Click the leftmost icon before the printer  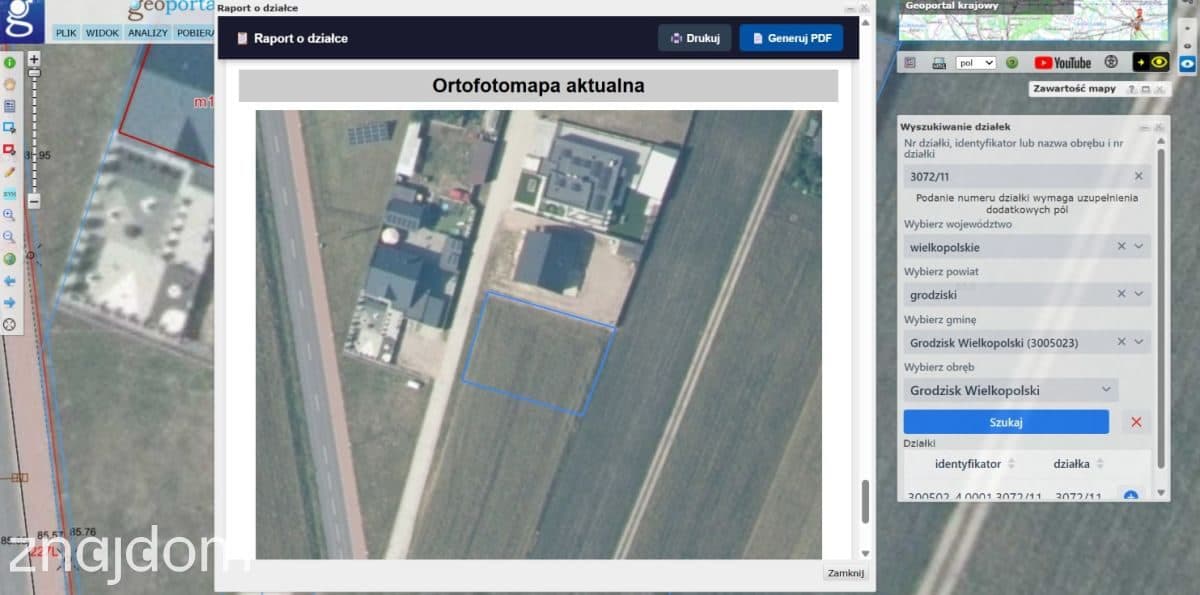click(x=910, y=63)
